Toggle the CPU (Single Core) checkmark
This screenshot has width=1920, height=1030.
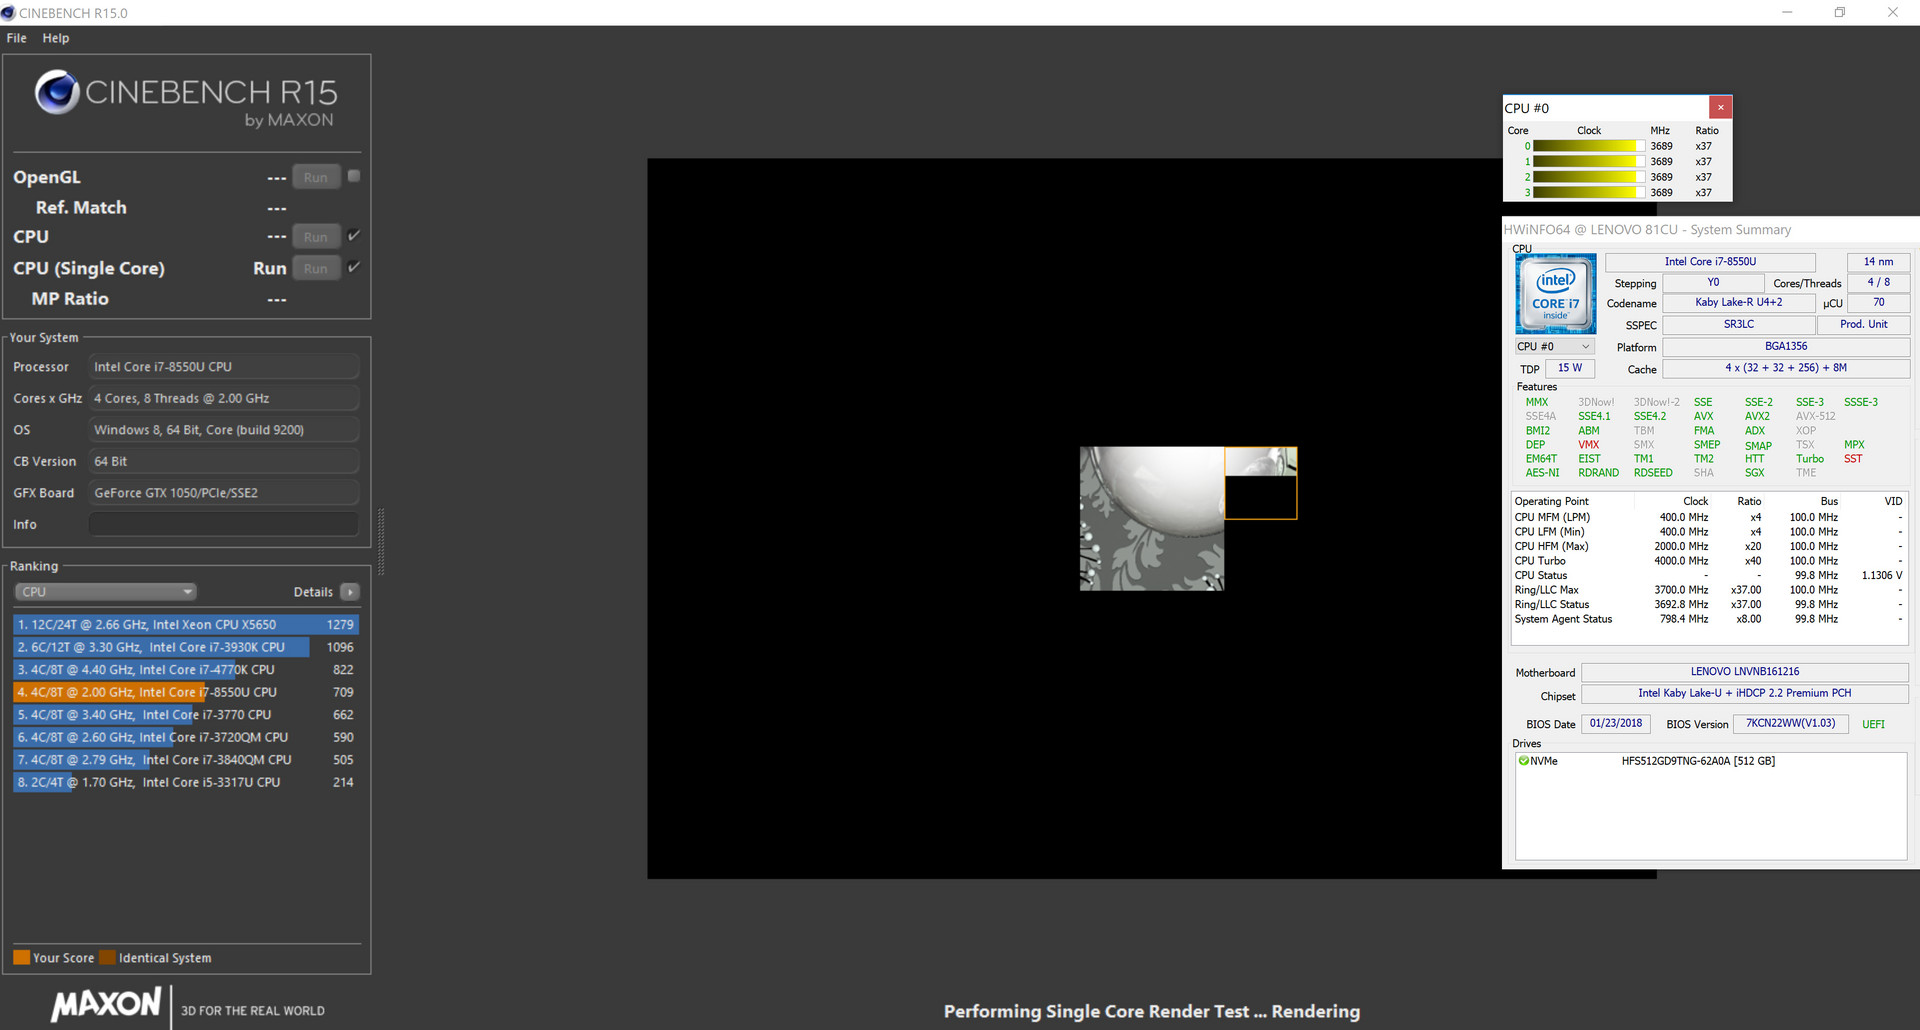354,267
